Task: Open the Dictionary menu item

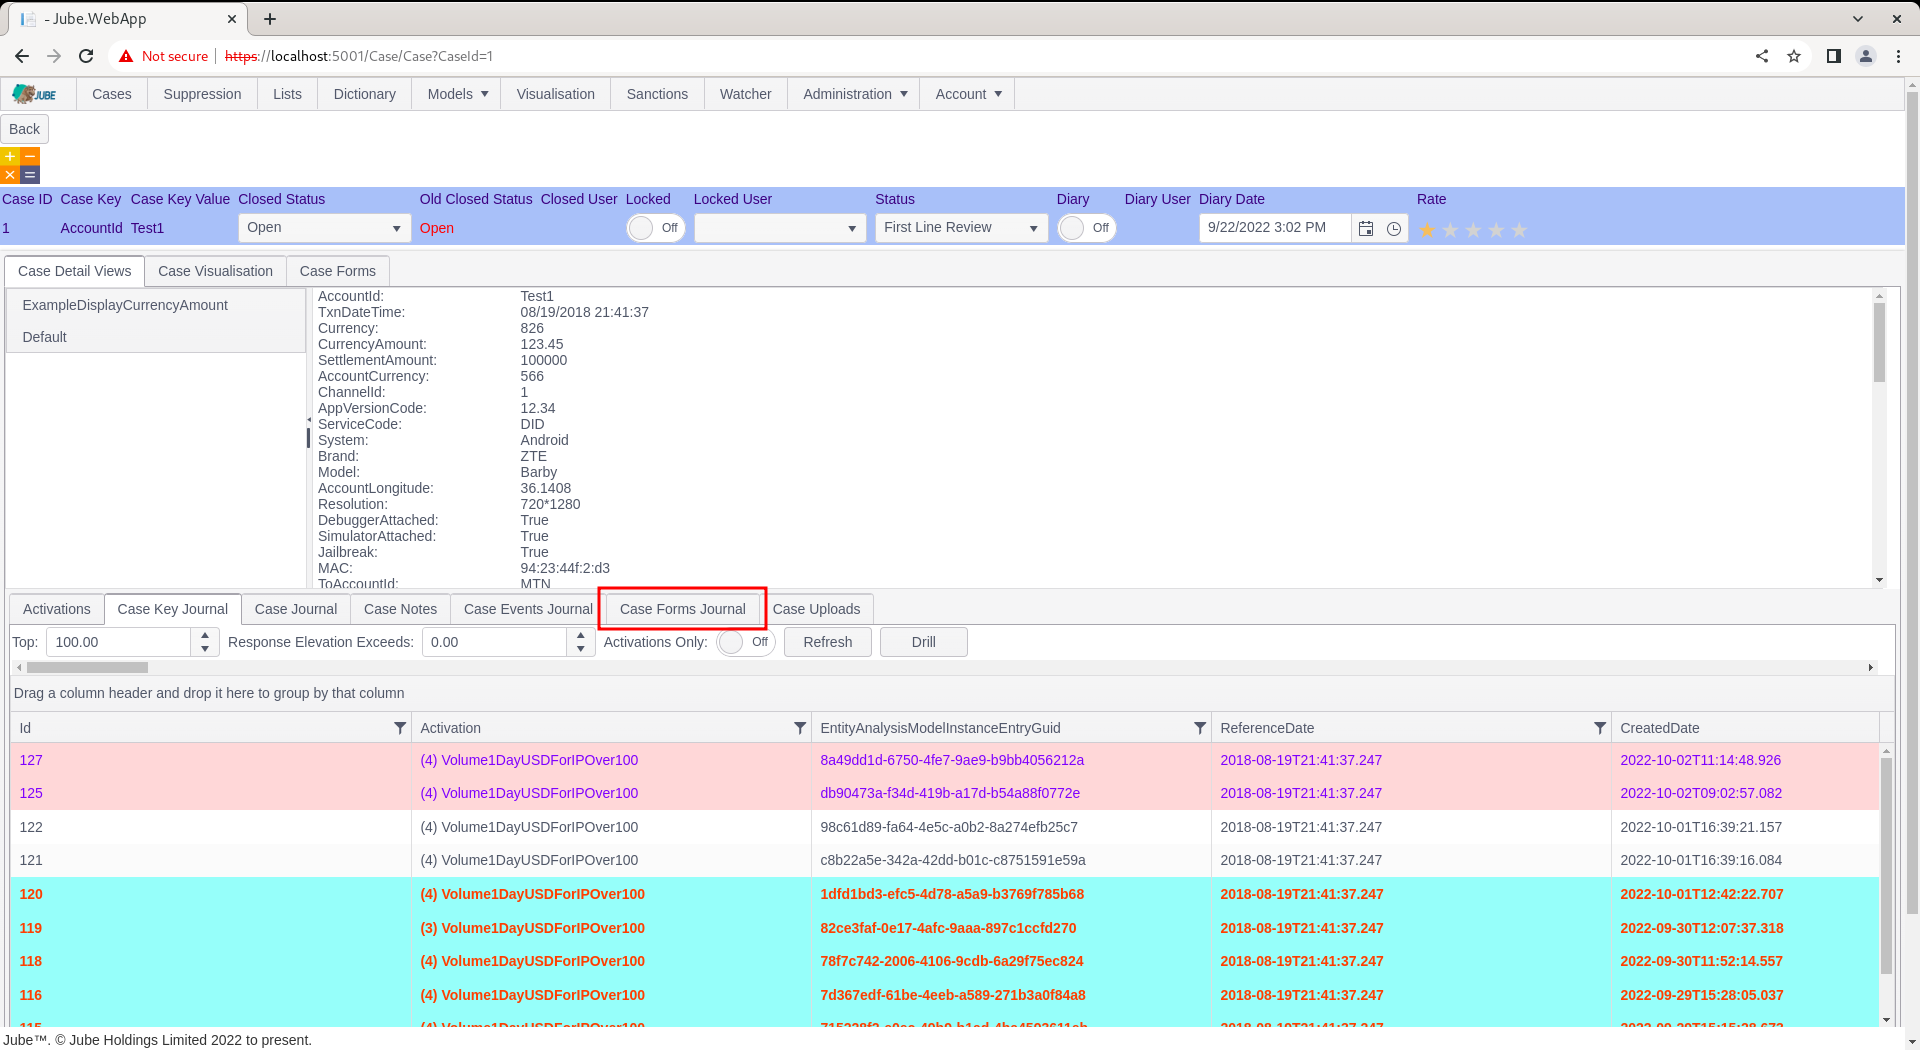Action: coord(364,94)
